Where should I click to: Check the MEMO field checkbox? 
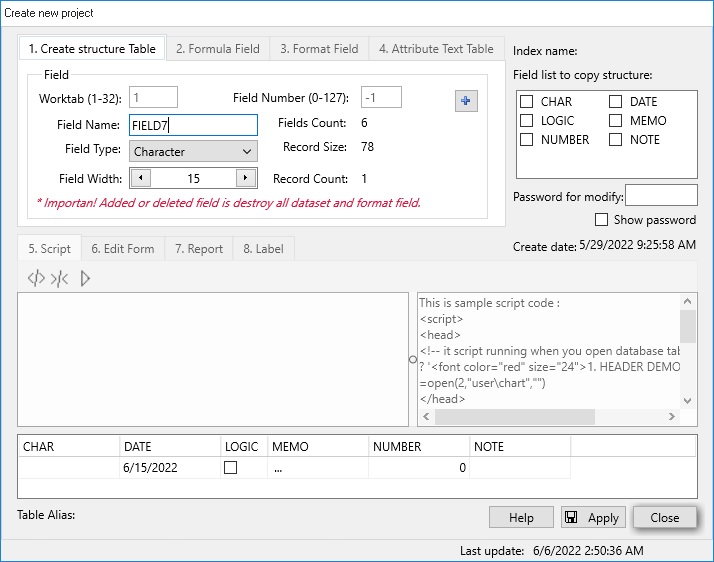click(x=616, y=121)
